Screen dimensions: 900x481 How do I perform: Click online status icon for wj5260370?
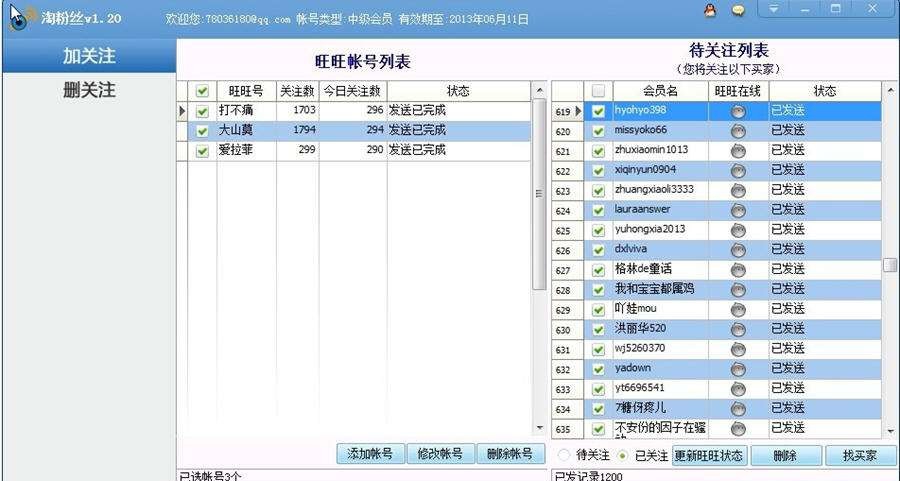click(738, 350)
